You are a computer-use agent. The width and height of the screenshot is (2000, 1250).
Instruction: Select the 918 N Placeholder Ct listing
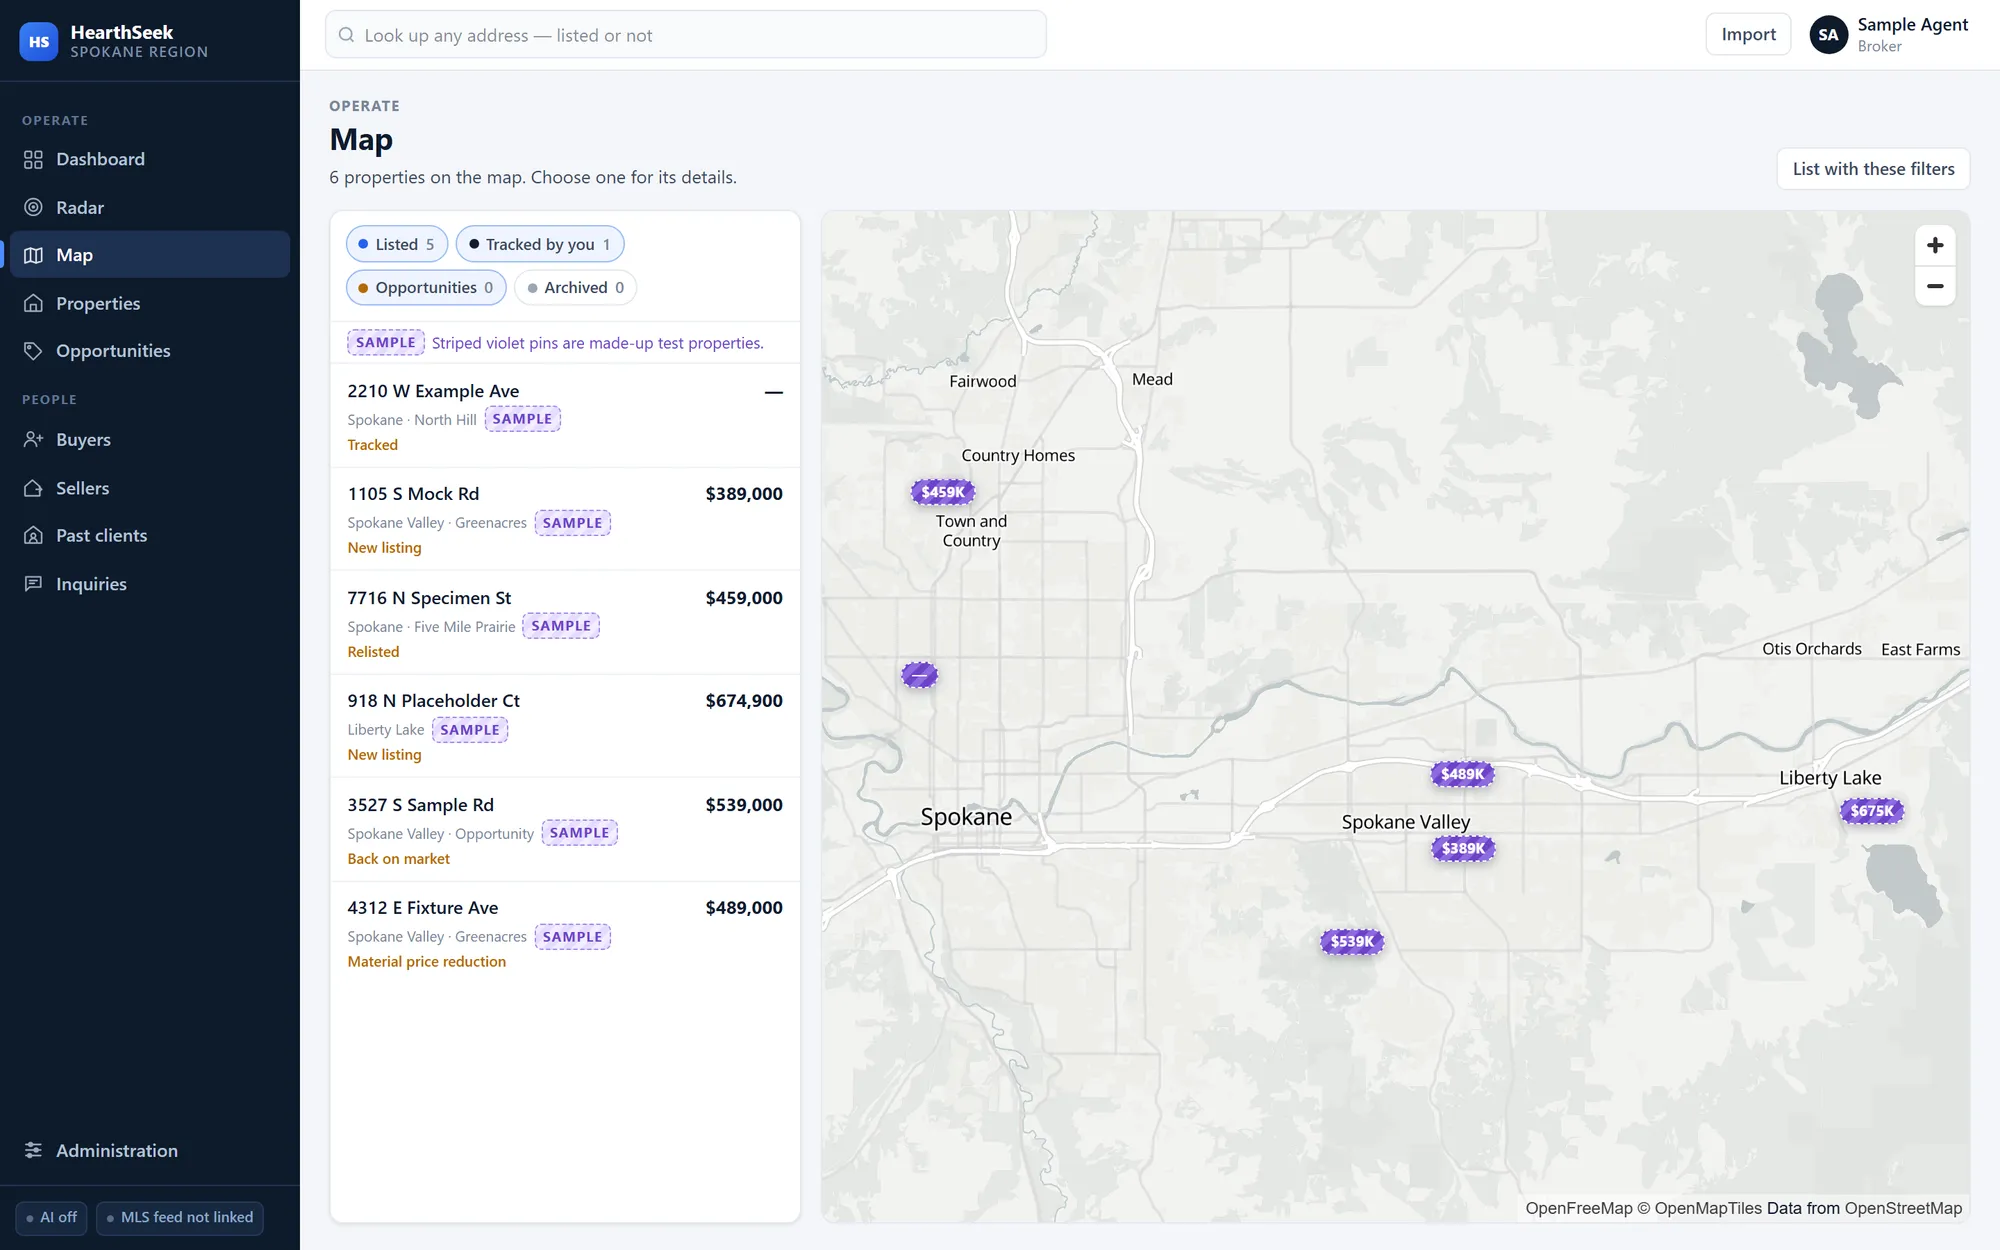(565, 726)
